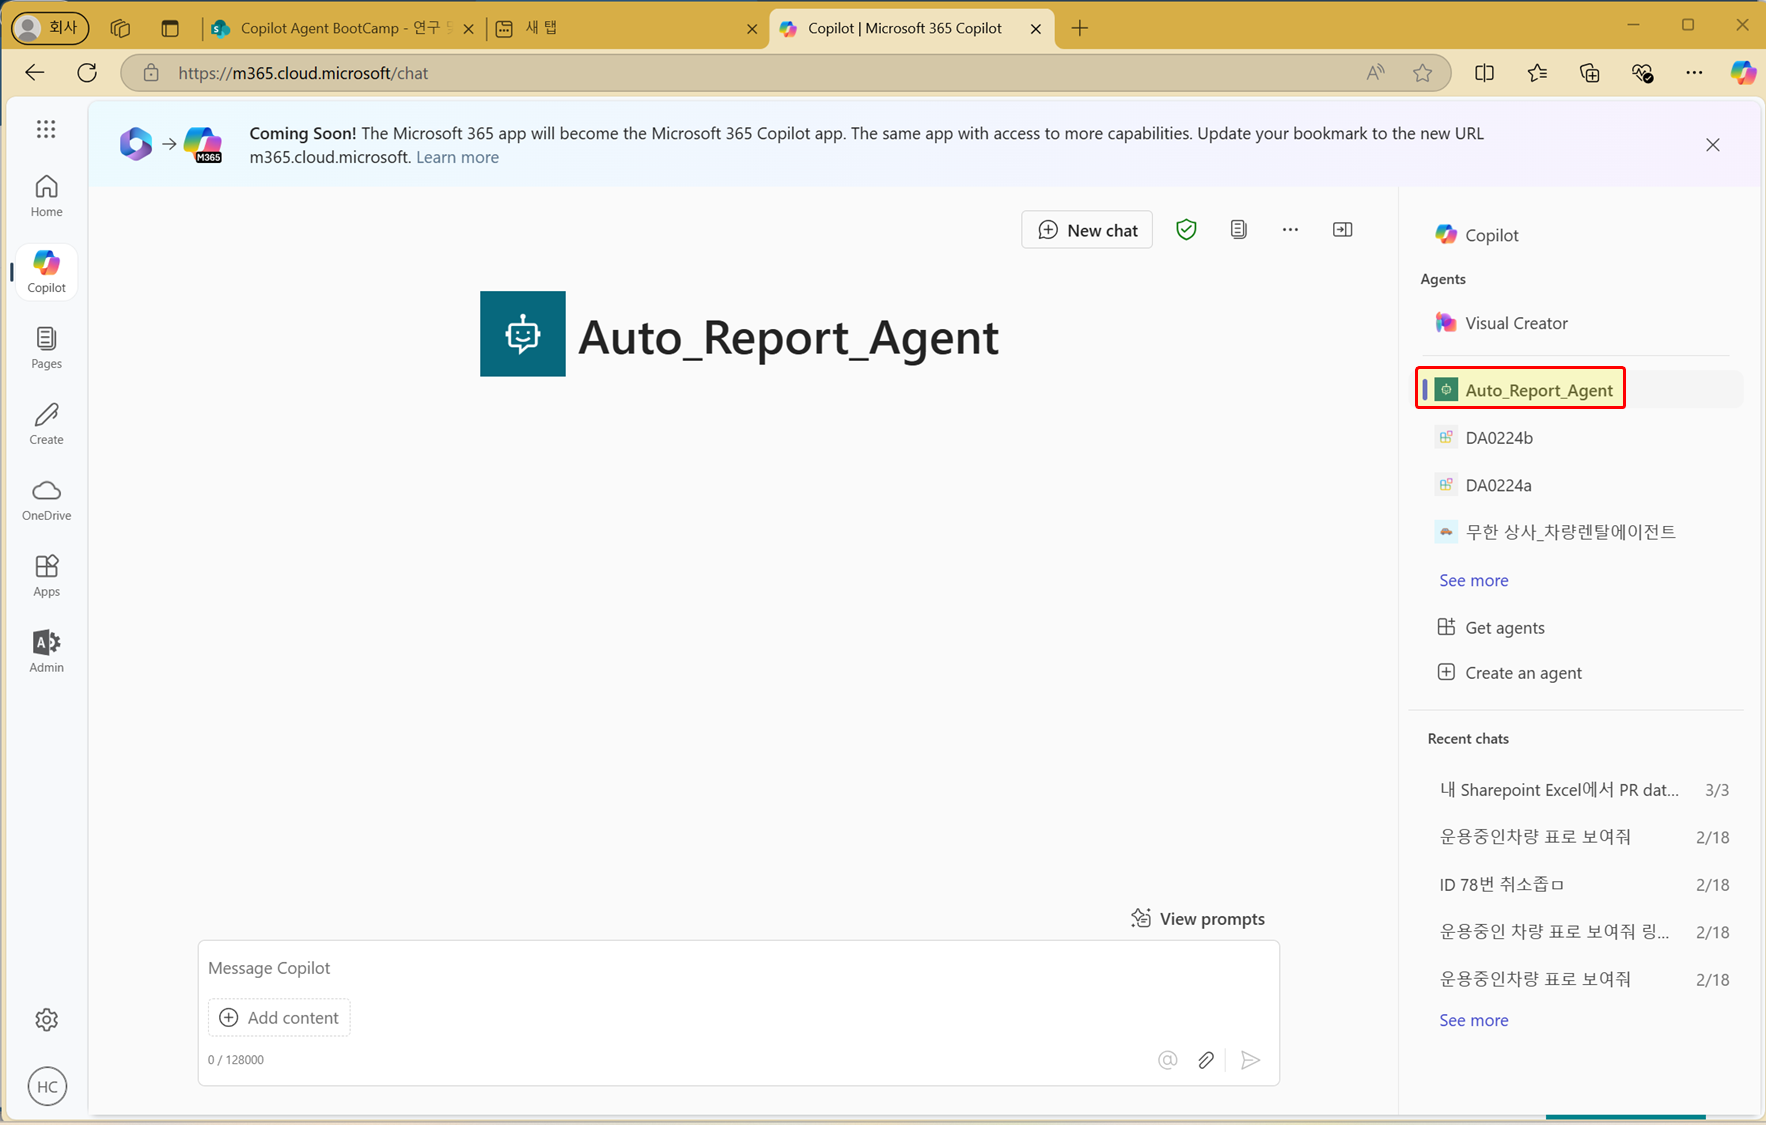Click the attach paperclip icon
This screenshot has height=1125, width=1766.
pos(1206,1060)
